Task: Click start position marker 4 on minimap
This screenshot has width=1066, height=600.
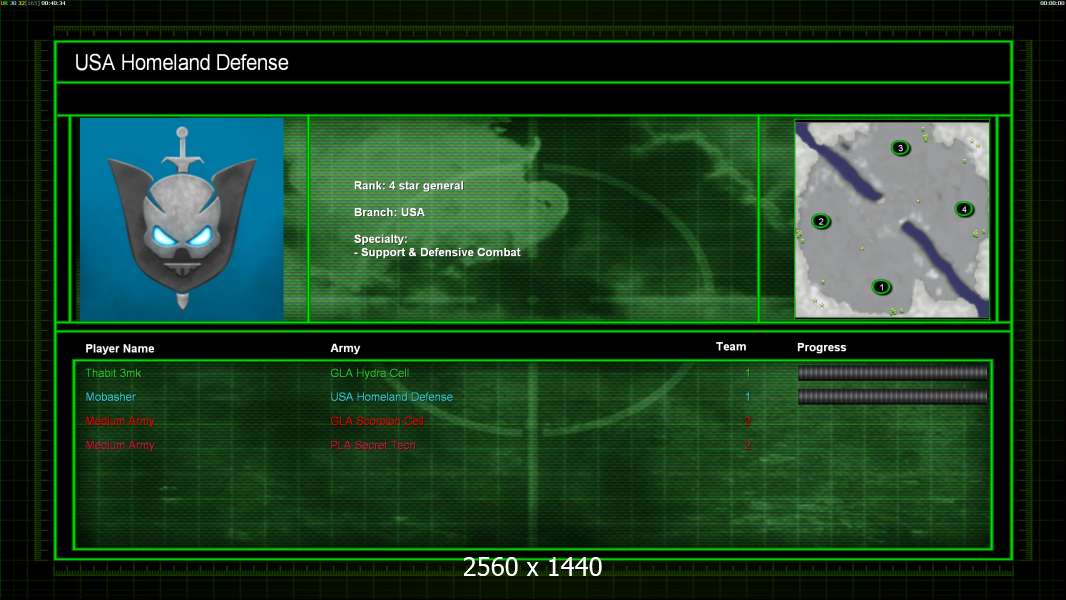Action: pos(963,209)
